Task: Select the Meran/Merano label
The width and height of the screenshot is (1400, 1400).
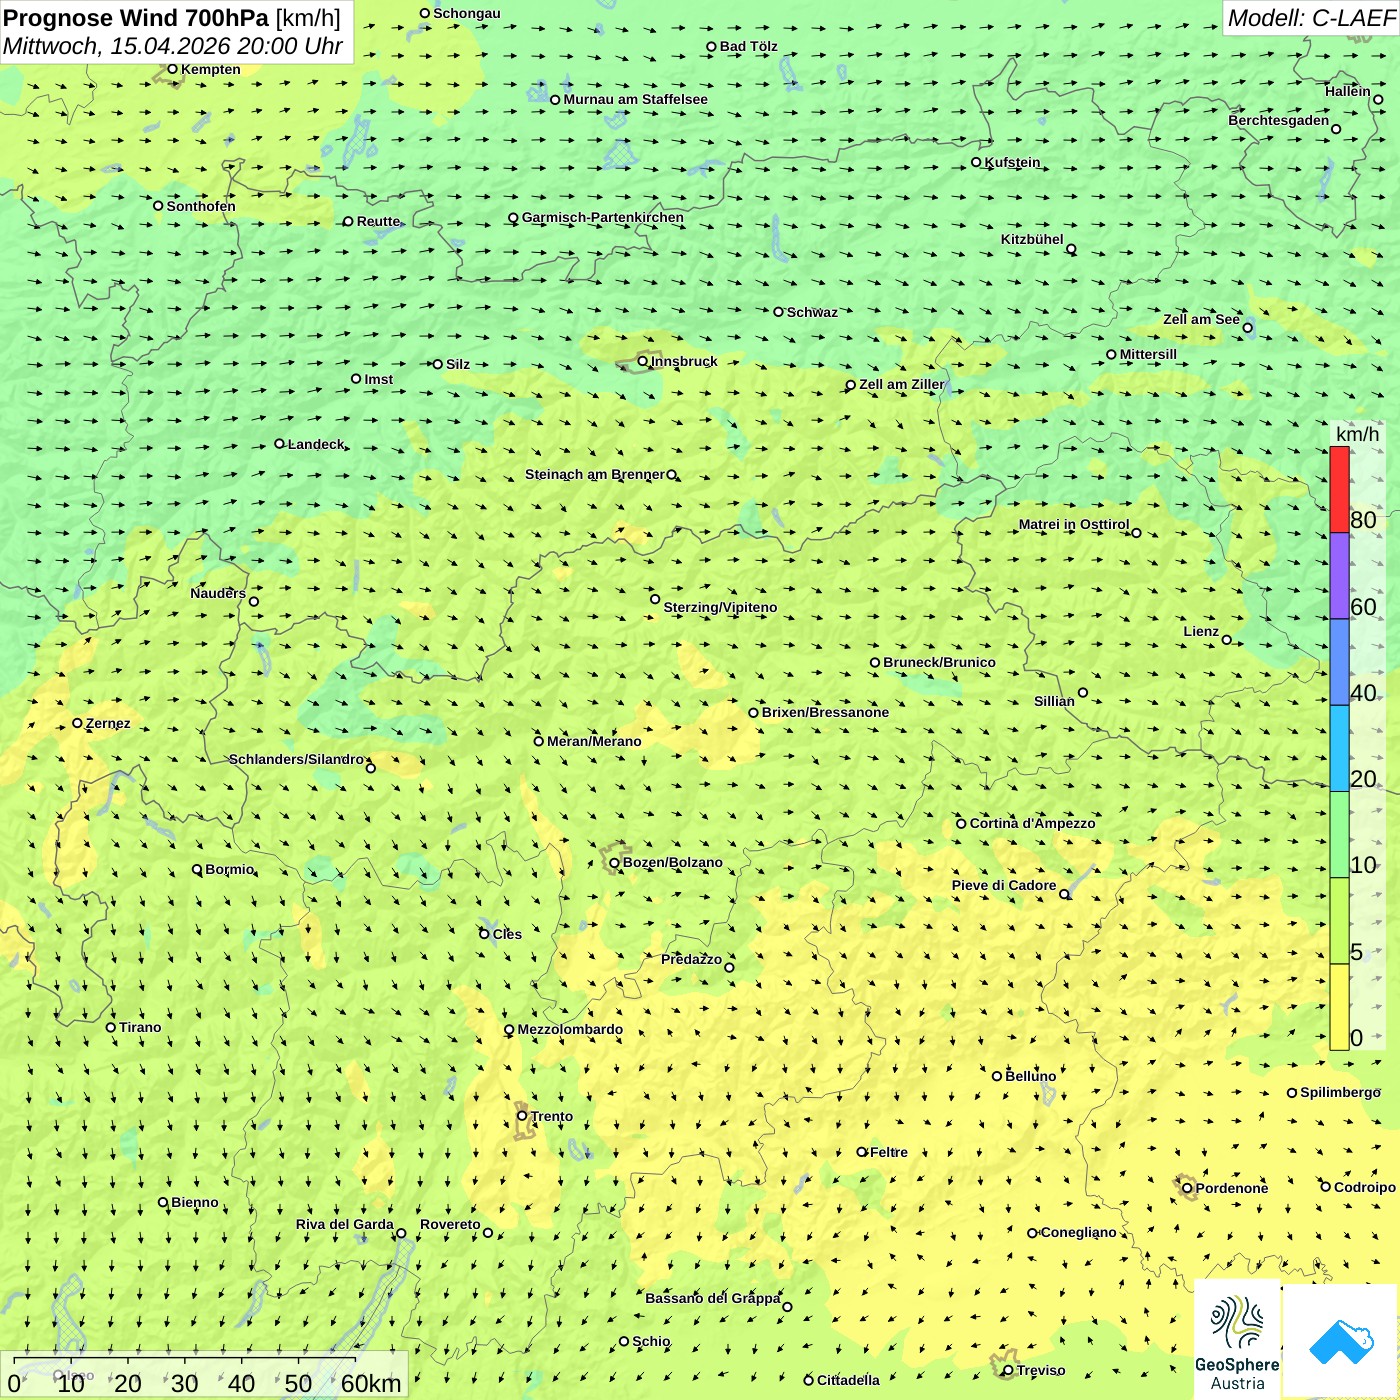Action: click(594, 741)
